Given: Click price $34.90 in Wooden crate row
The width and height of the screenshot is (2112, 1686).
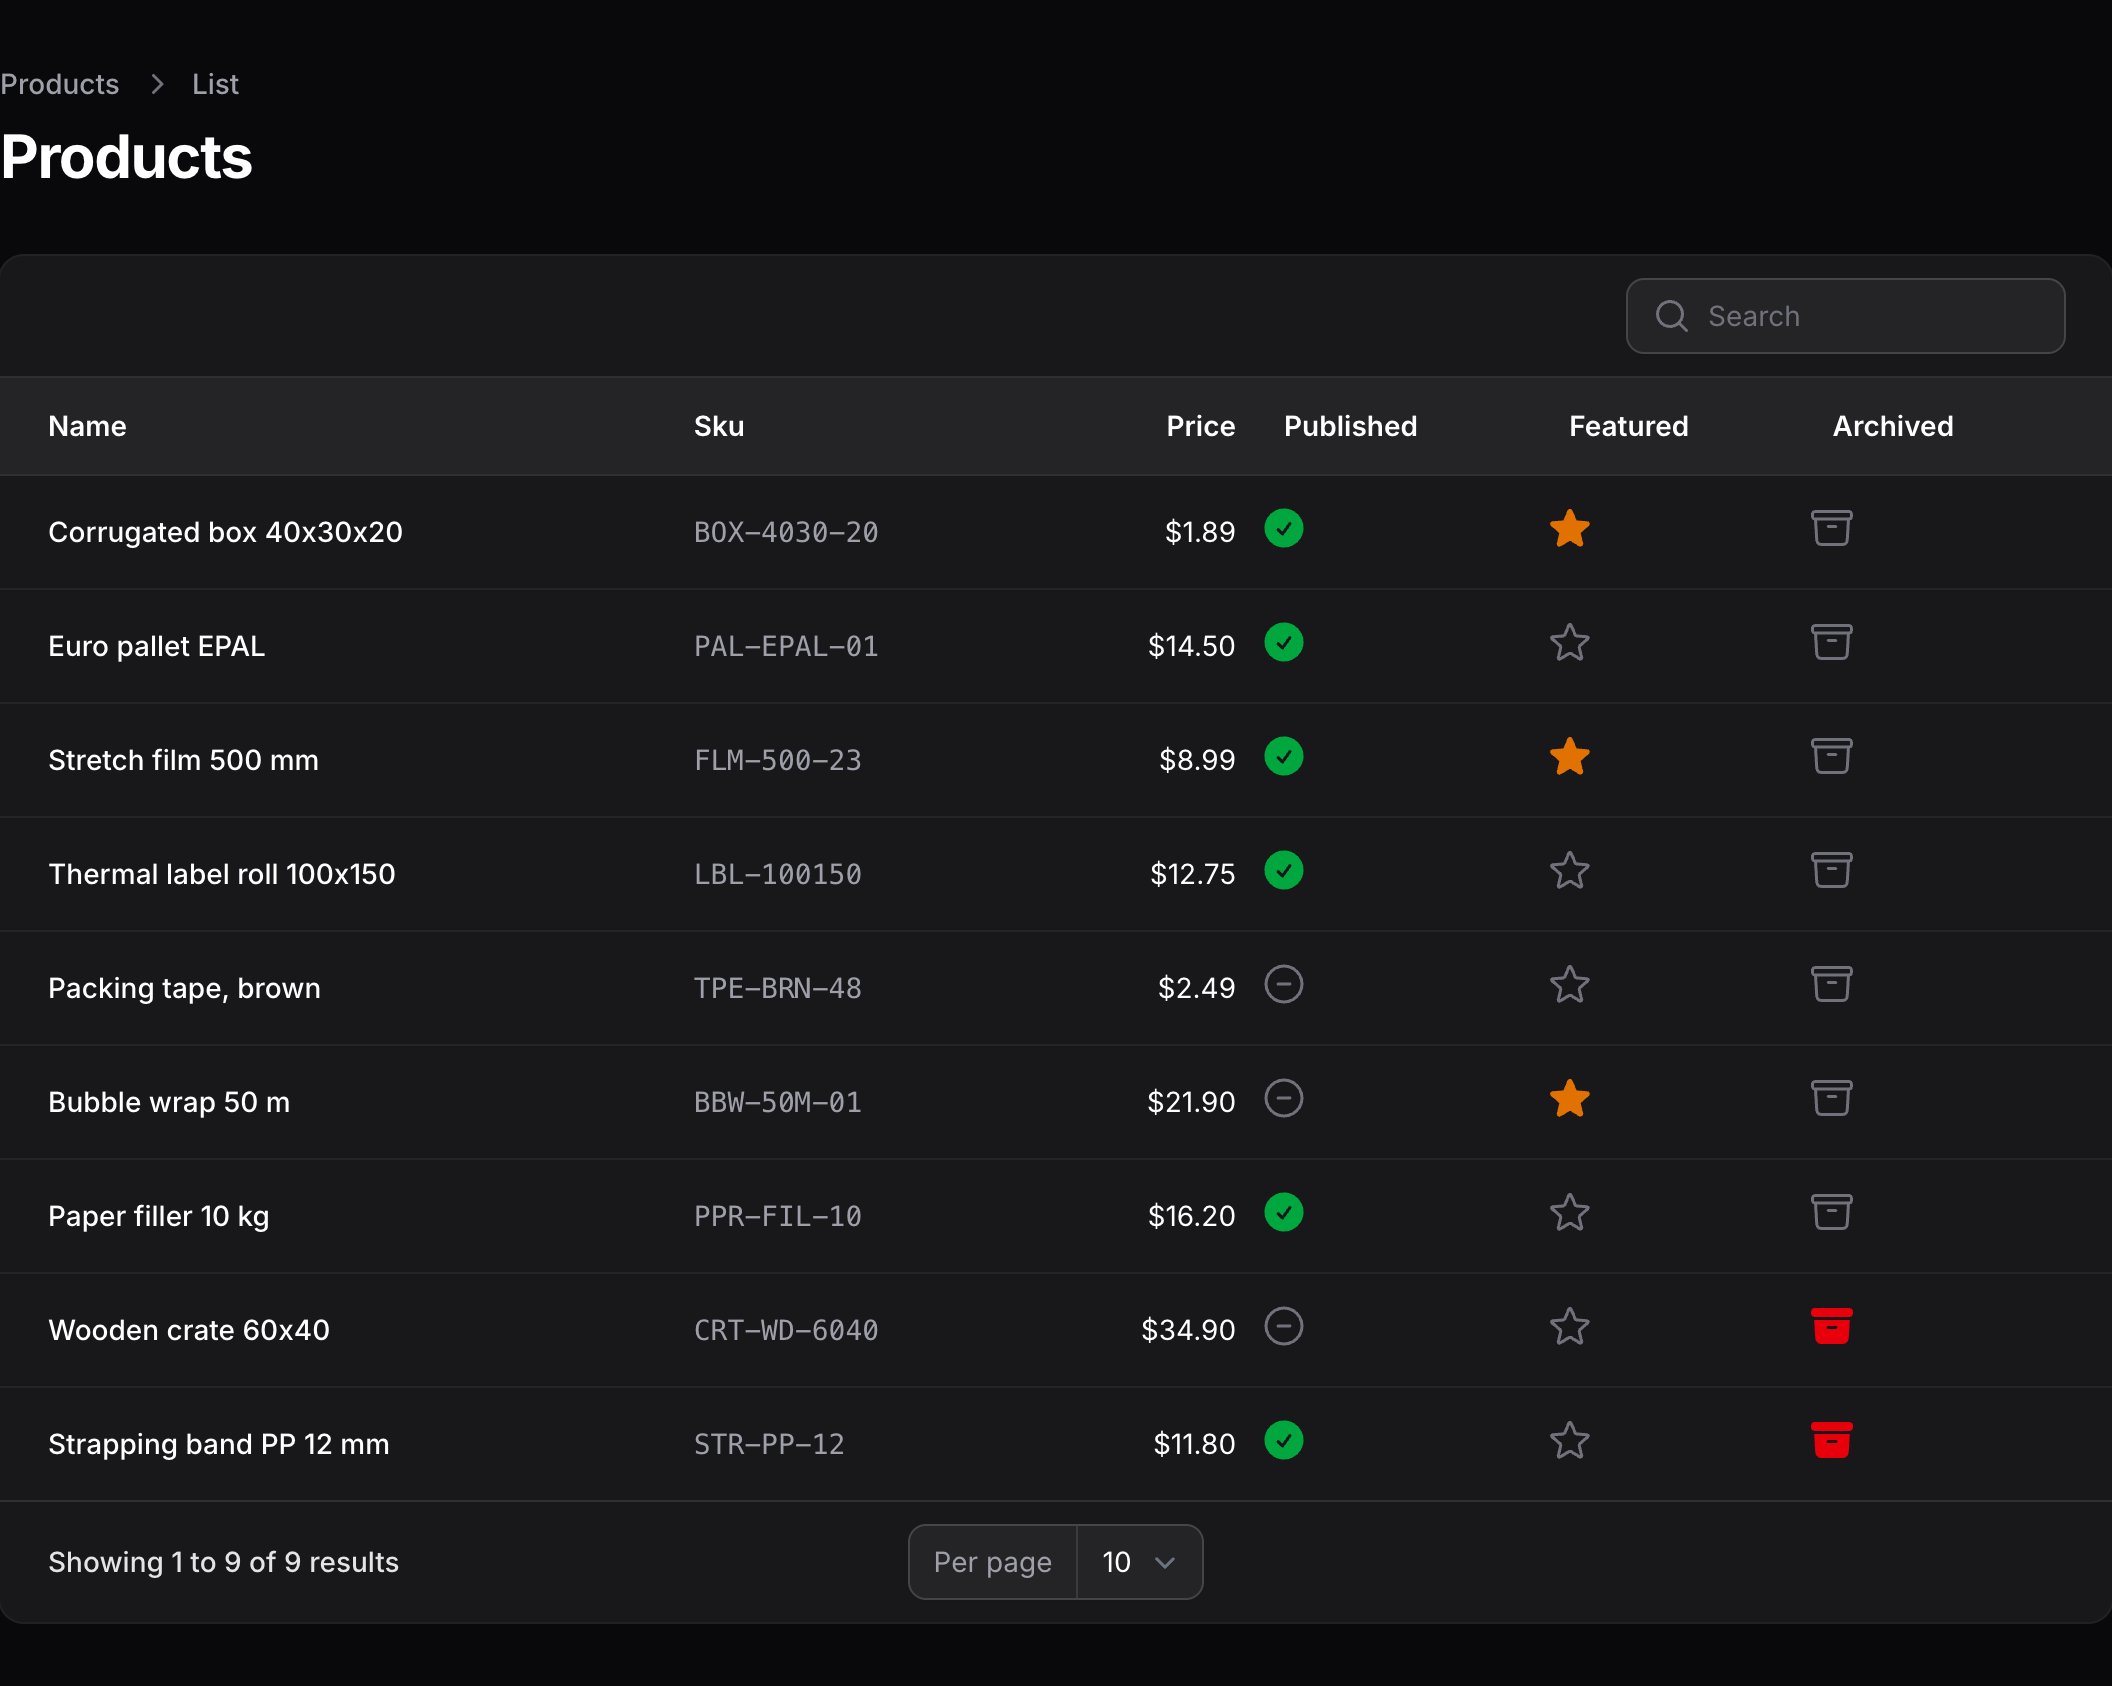Looking at the screenshot, I should coord(1188,1330).
